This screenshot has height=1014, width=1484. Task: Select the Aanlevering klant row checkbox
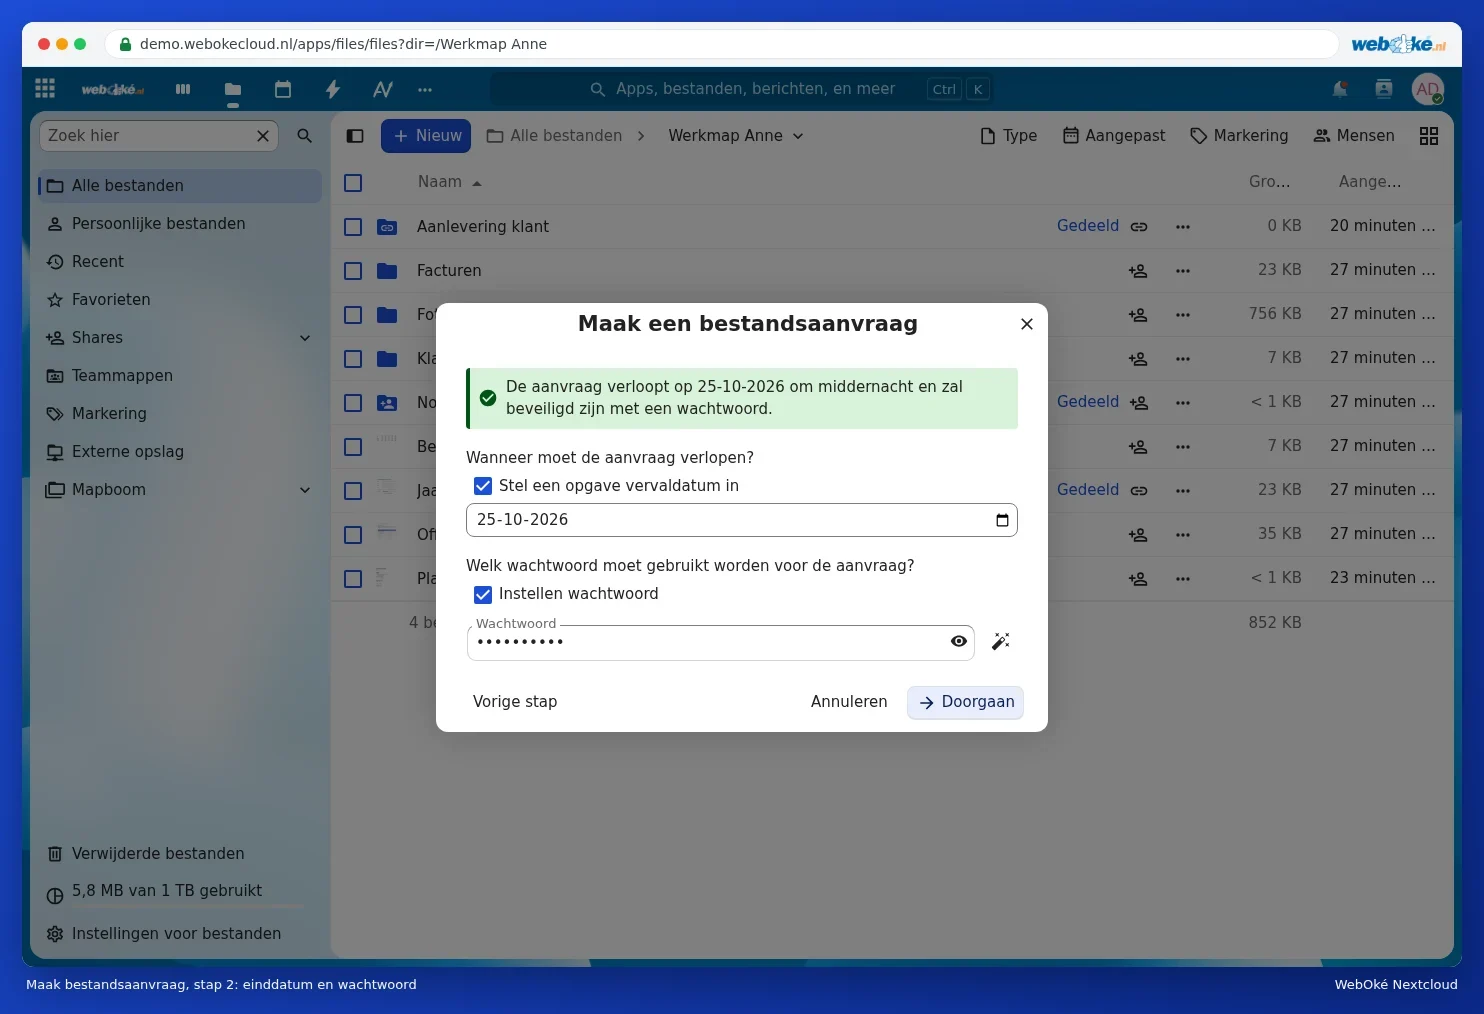(353, 227)
